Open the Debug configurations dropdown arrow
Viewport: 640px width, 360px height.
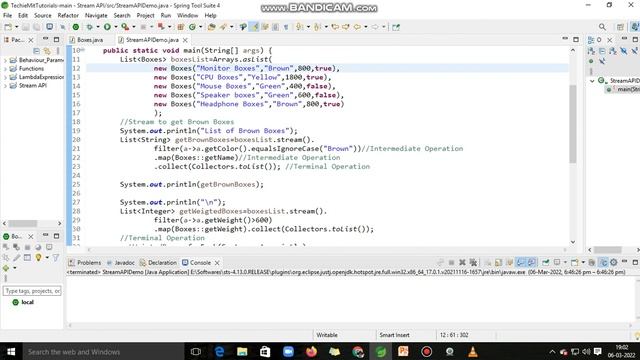[x=98, y=27]
